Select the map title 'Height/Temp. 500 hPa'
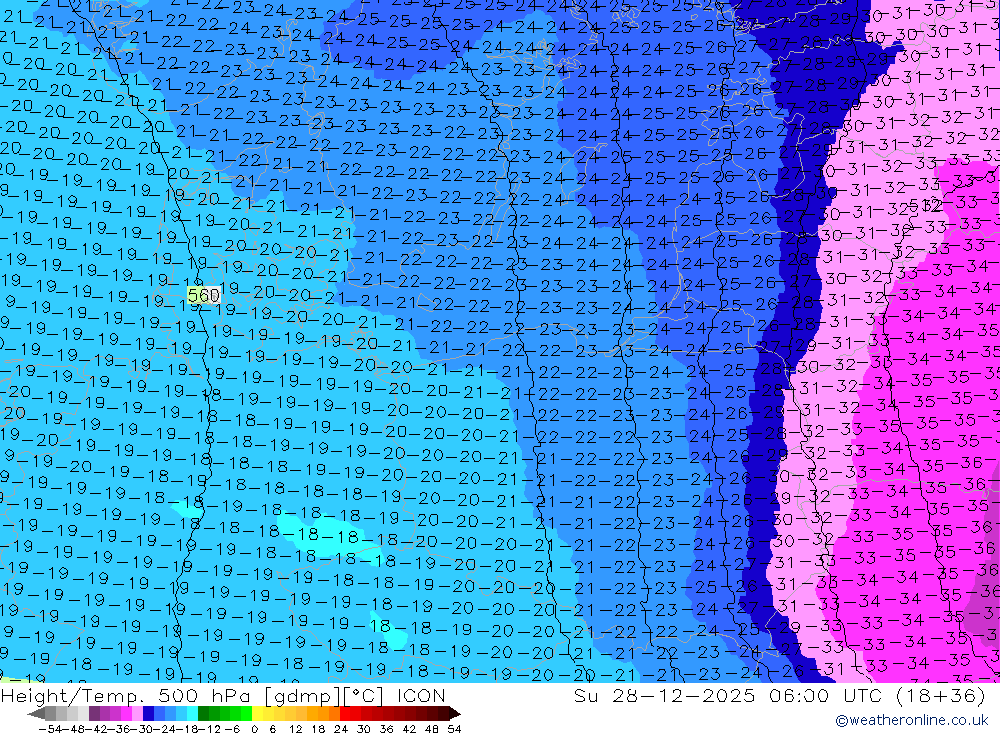This screenshot has height=733, width=1000. 127,695
